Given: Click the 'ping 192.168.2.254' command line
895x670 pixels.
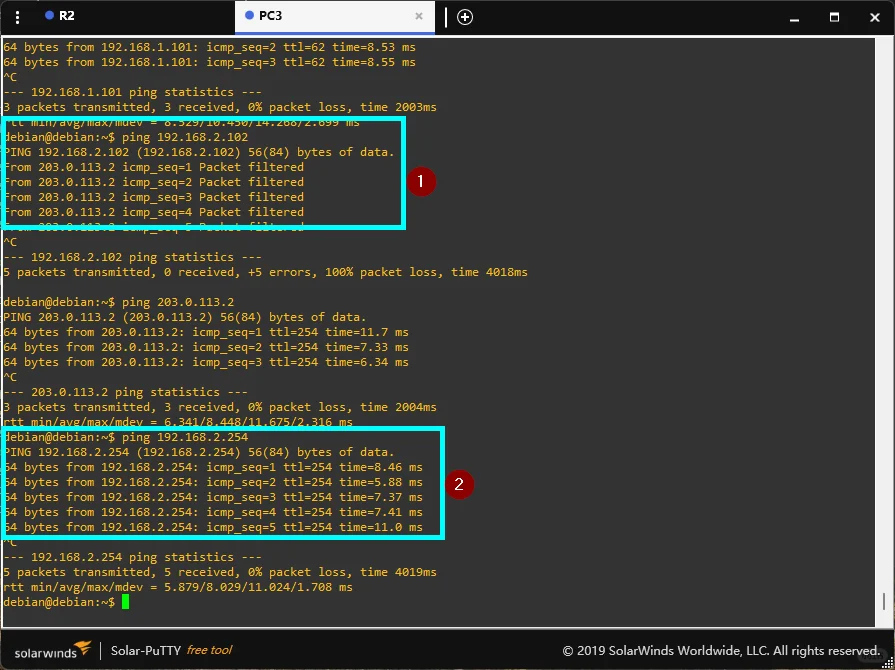Looking at the screenshot, I should tap(126, 437).
